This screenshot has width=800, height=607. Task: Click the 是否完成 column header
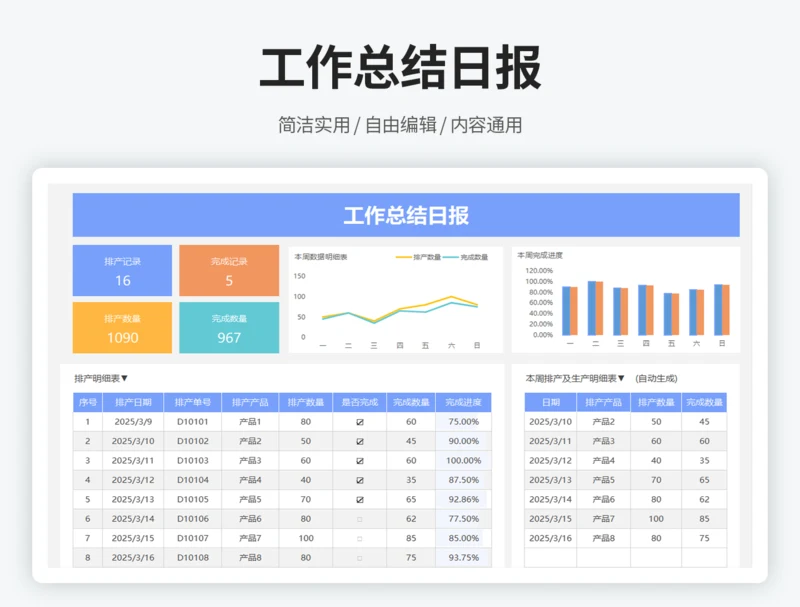(360, 403)
